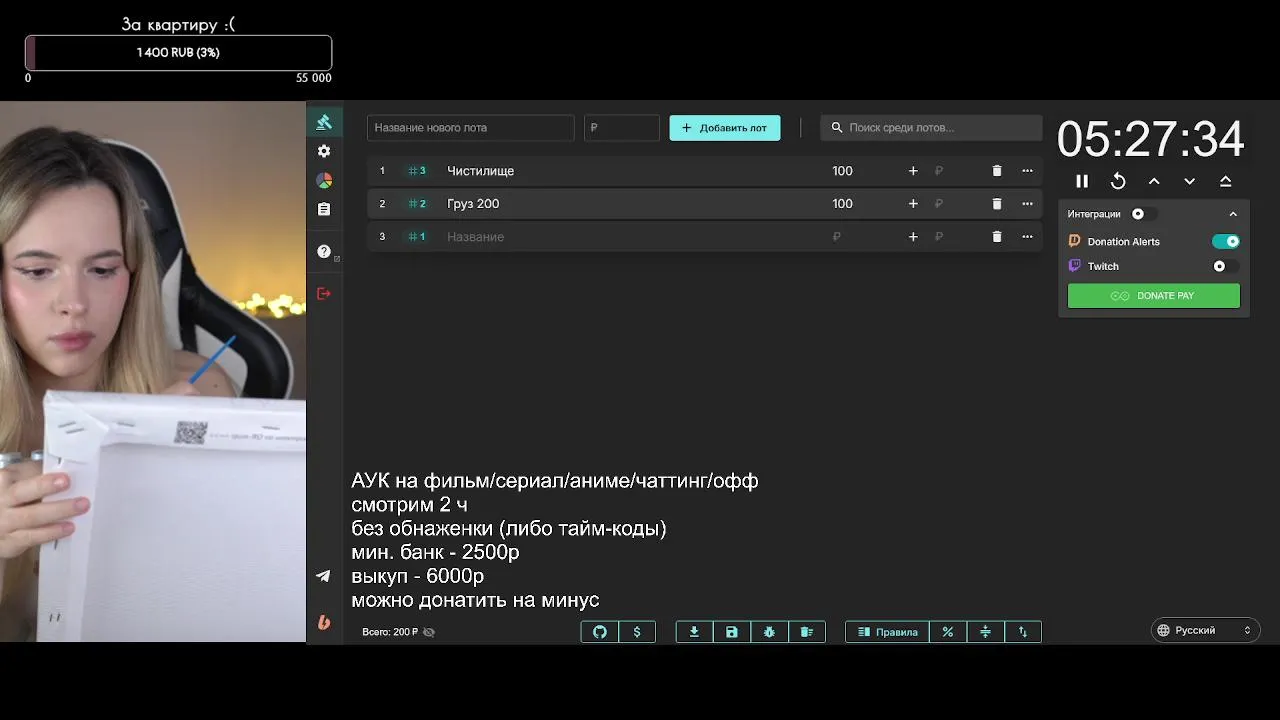Image resolution: width=1280 pixels, height=720 pixels.
Task: Click the #1 tag in third row
Action: pyautogui.click(x=417, y=237)
